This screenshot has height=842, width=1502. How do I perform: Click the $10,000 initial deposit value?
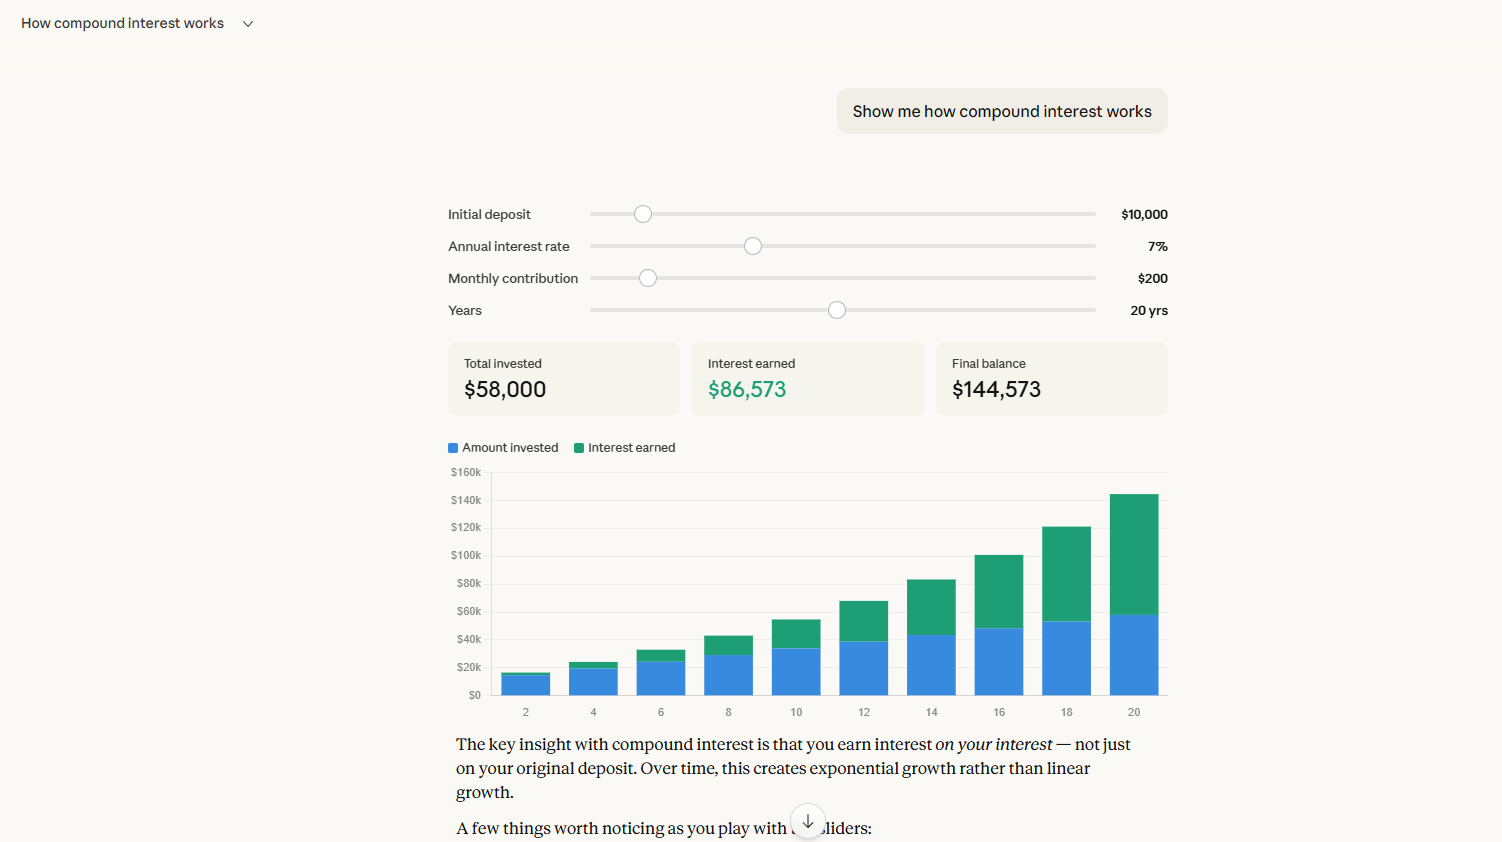tap(1144, 214)
